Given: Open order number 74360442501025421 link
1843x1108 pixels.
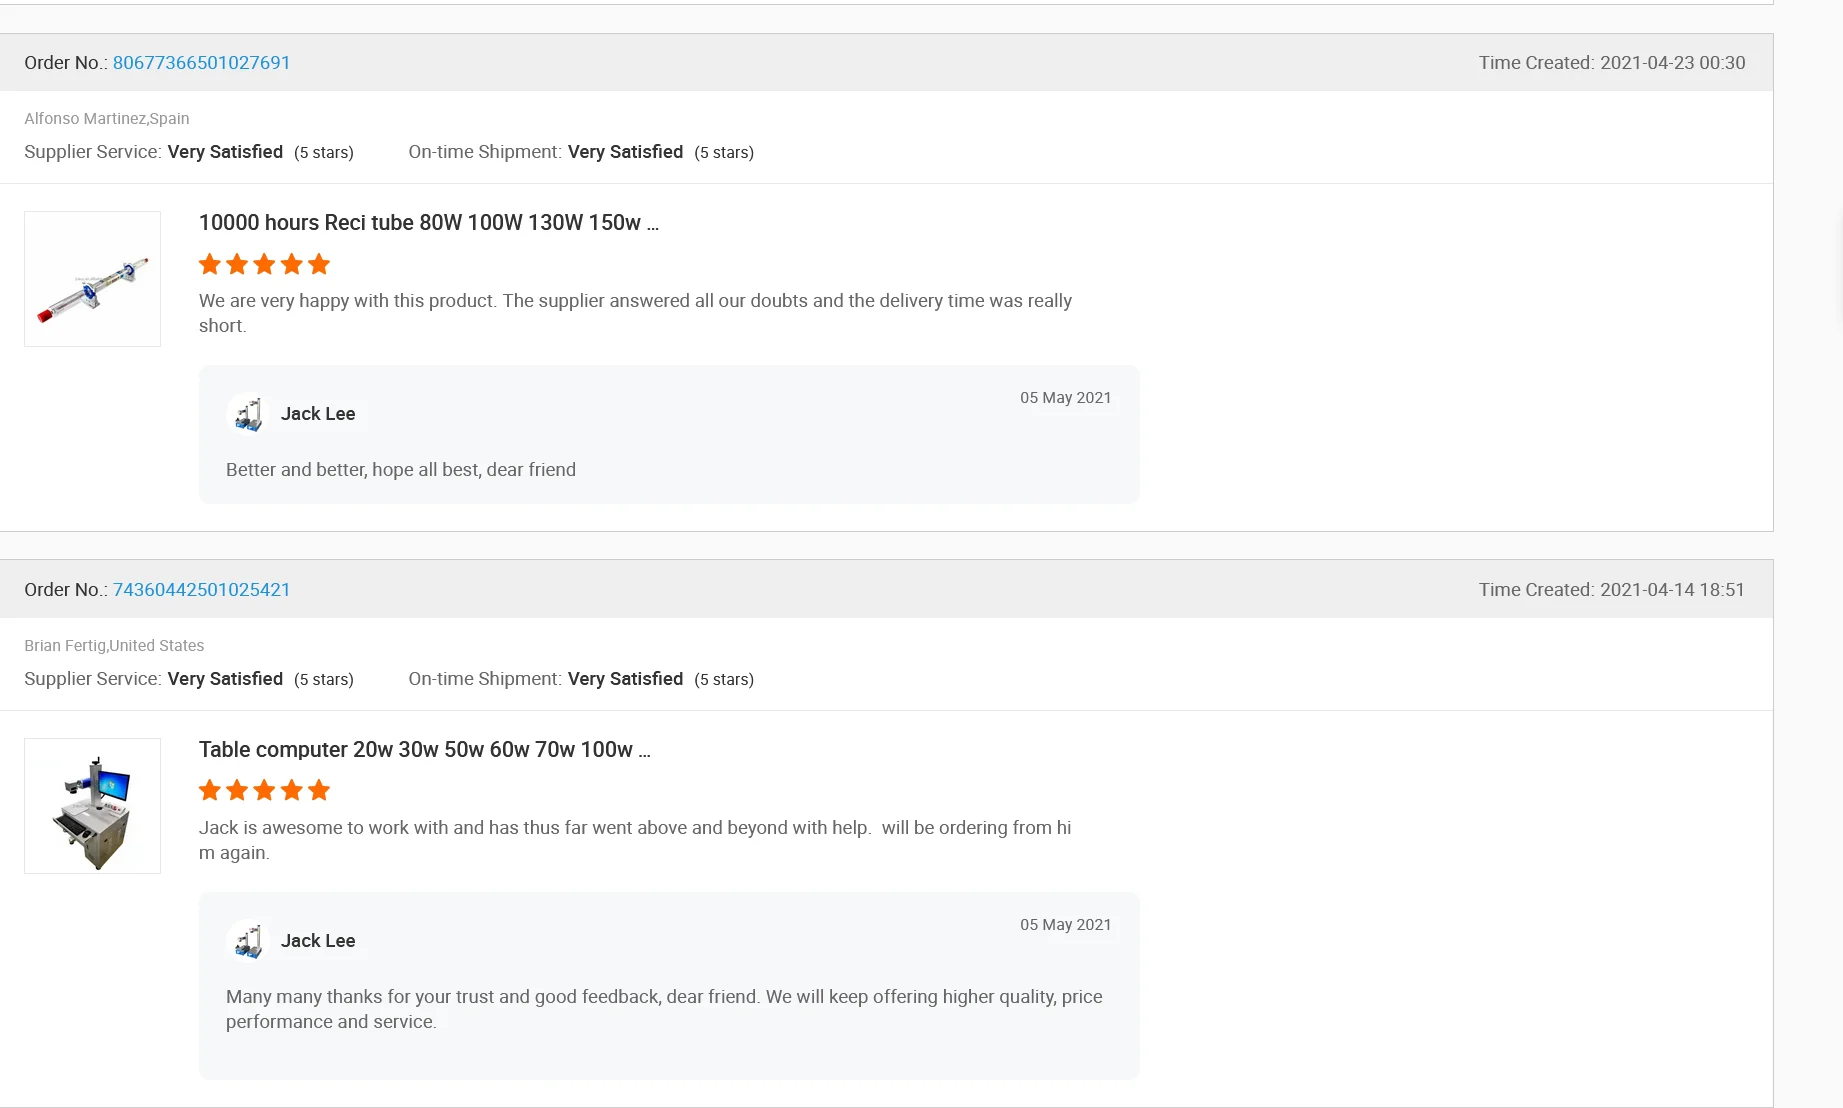Looking at the screenshot, I should 201,590.
